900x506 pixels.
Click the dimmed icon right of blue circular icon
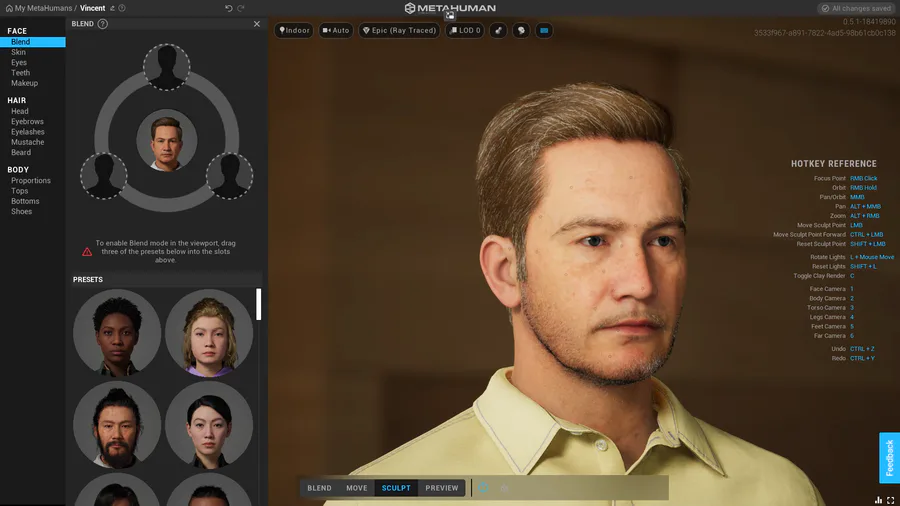click(x=504, y=488)
